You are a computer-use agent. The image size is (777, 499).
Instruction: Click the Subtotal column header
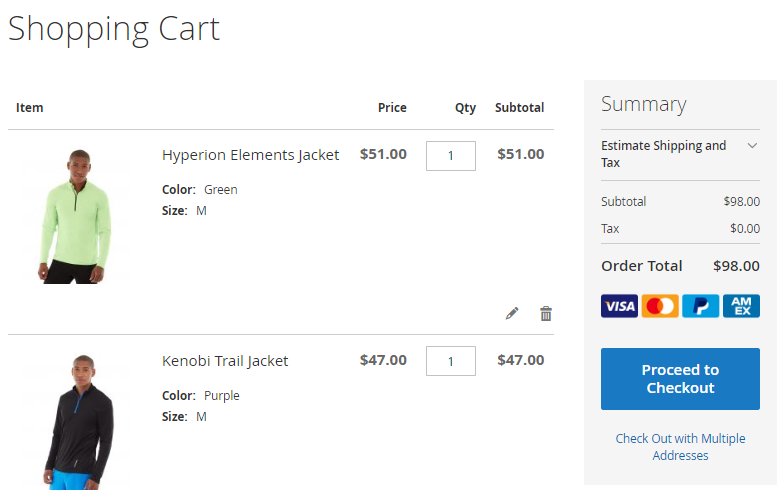coord(519,108)
